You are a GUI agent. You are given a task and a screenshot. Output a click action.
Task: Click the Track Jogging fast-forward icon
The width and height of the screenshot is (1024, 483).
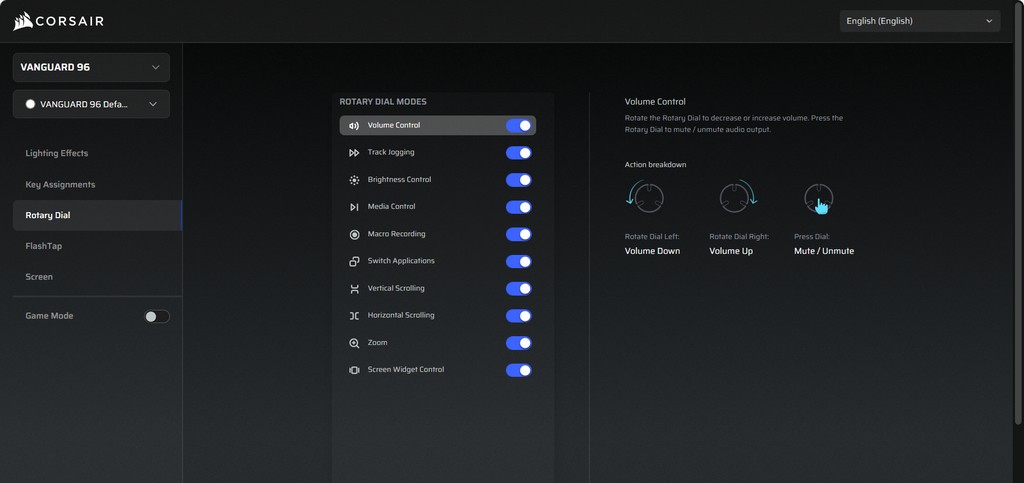[354, 153]
